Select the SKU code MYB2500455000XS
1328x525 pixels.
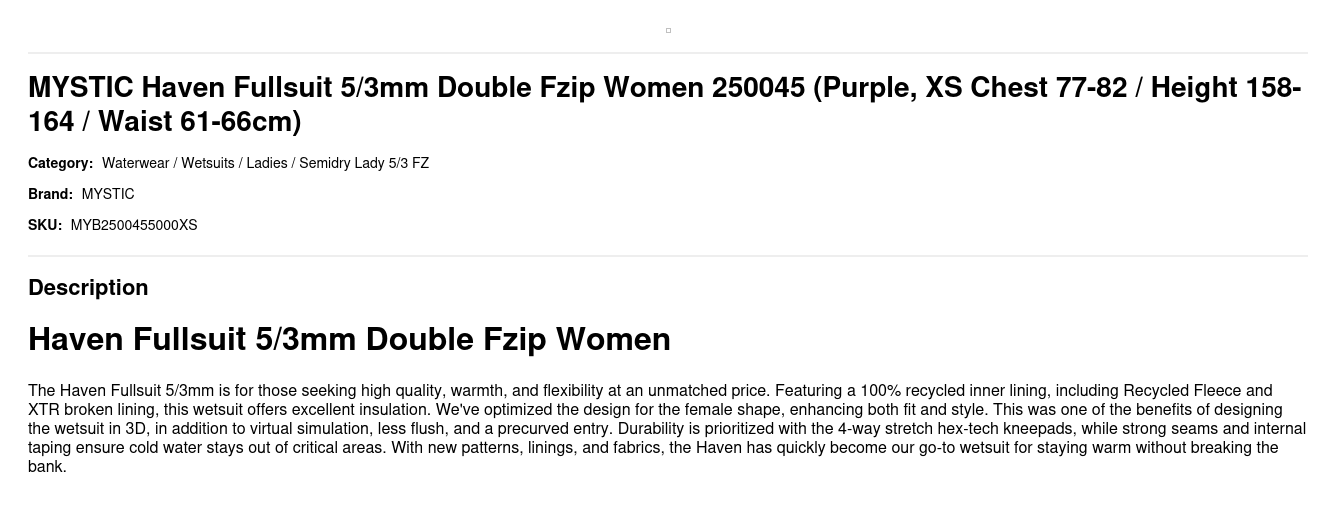134,225
